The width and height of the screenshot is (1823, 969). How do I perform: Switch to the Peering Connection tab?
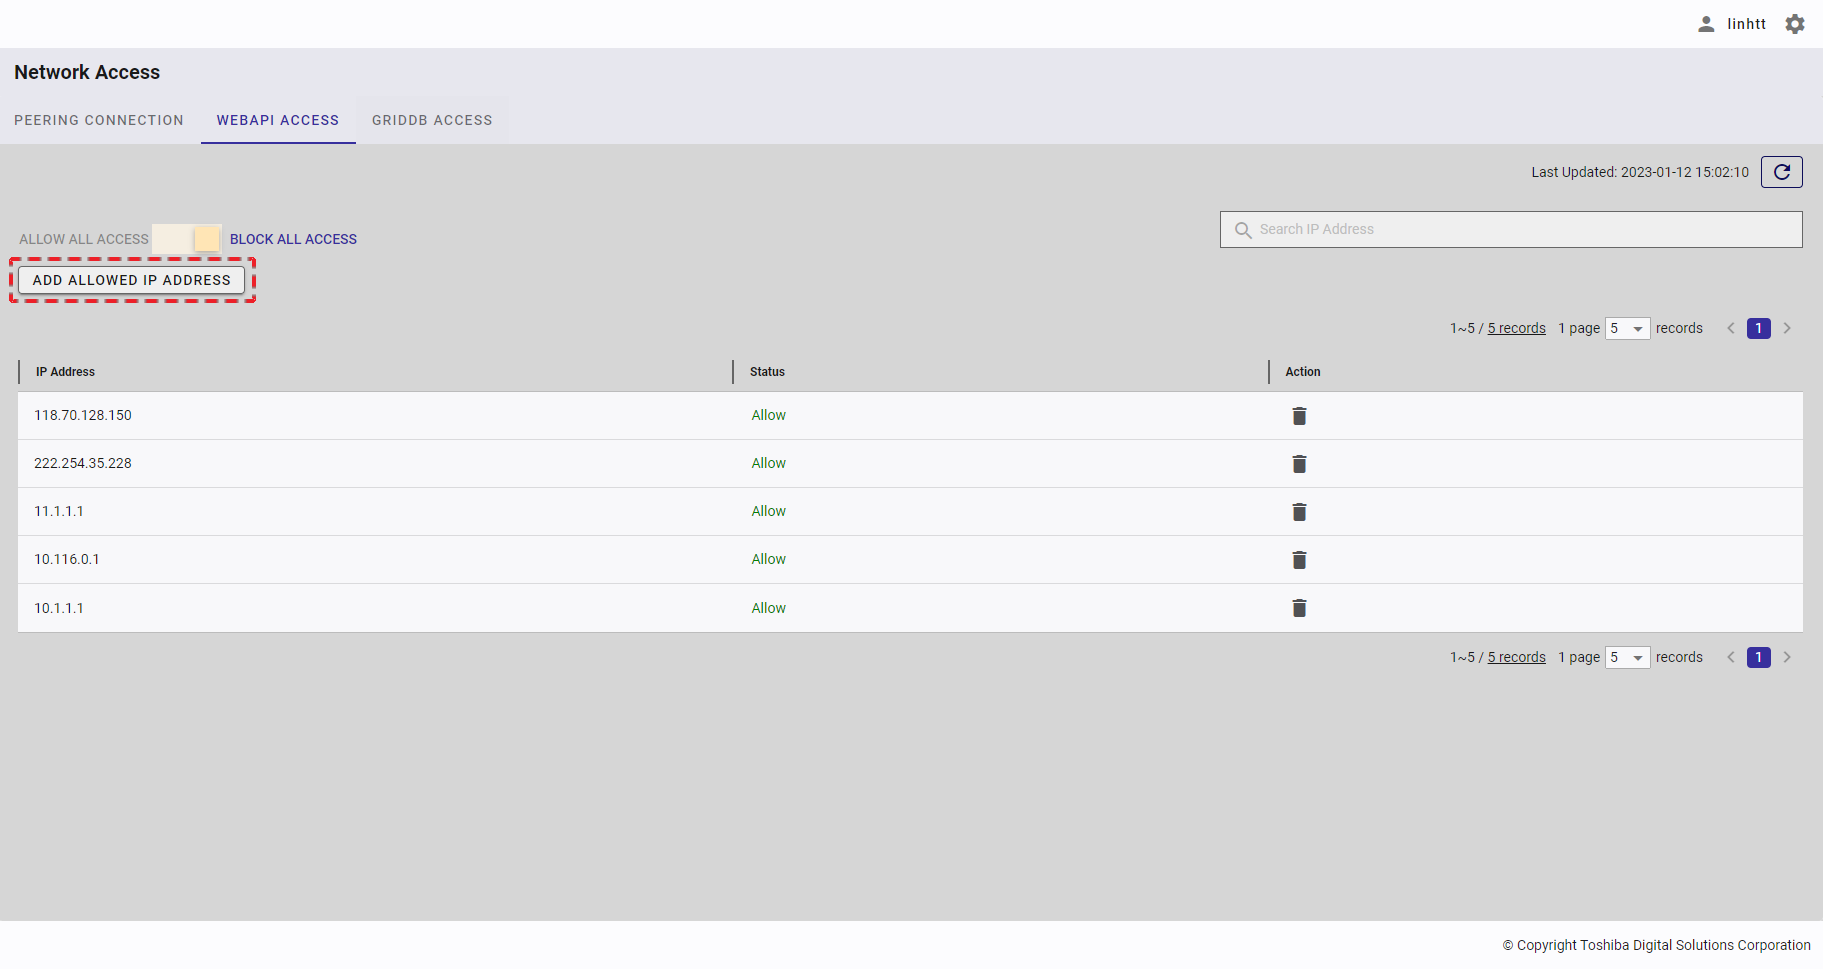pos(99,120)
